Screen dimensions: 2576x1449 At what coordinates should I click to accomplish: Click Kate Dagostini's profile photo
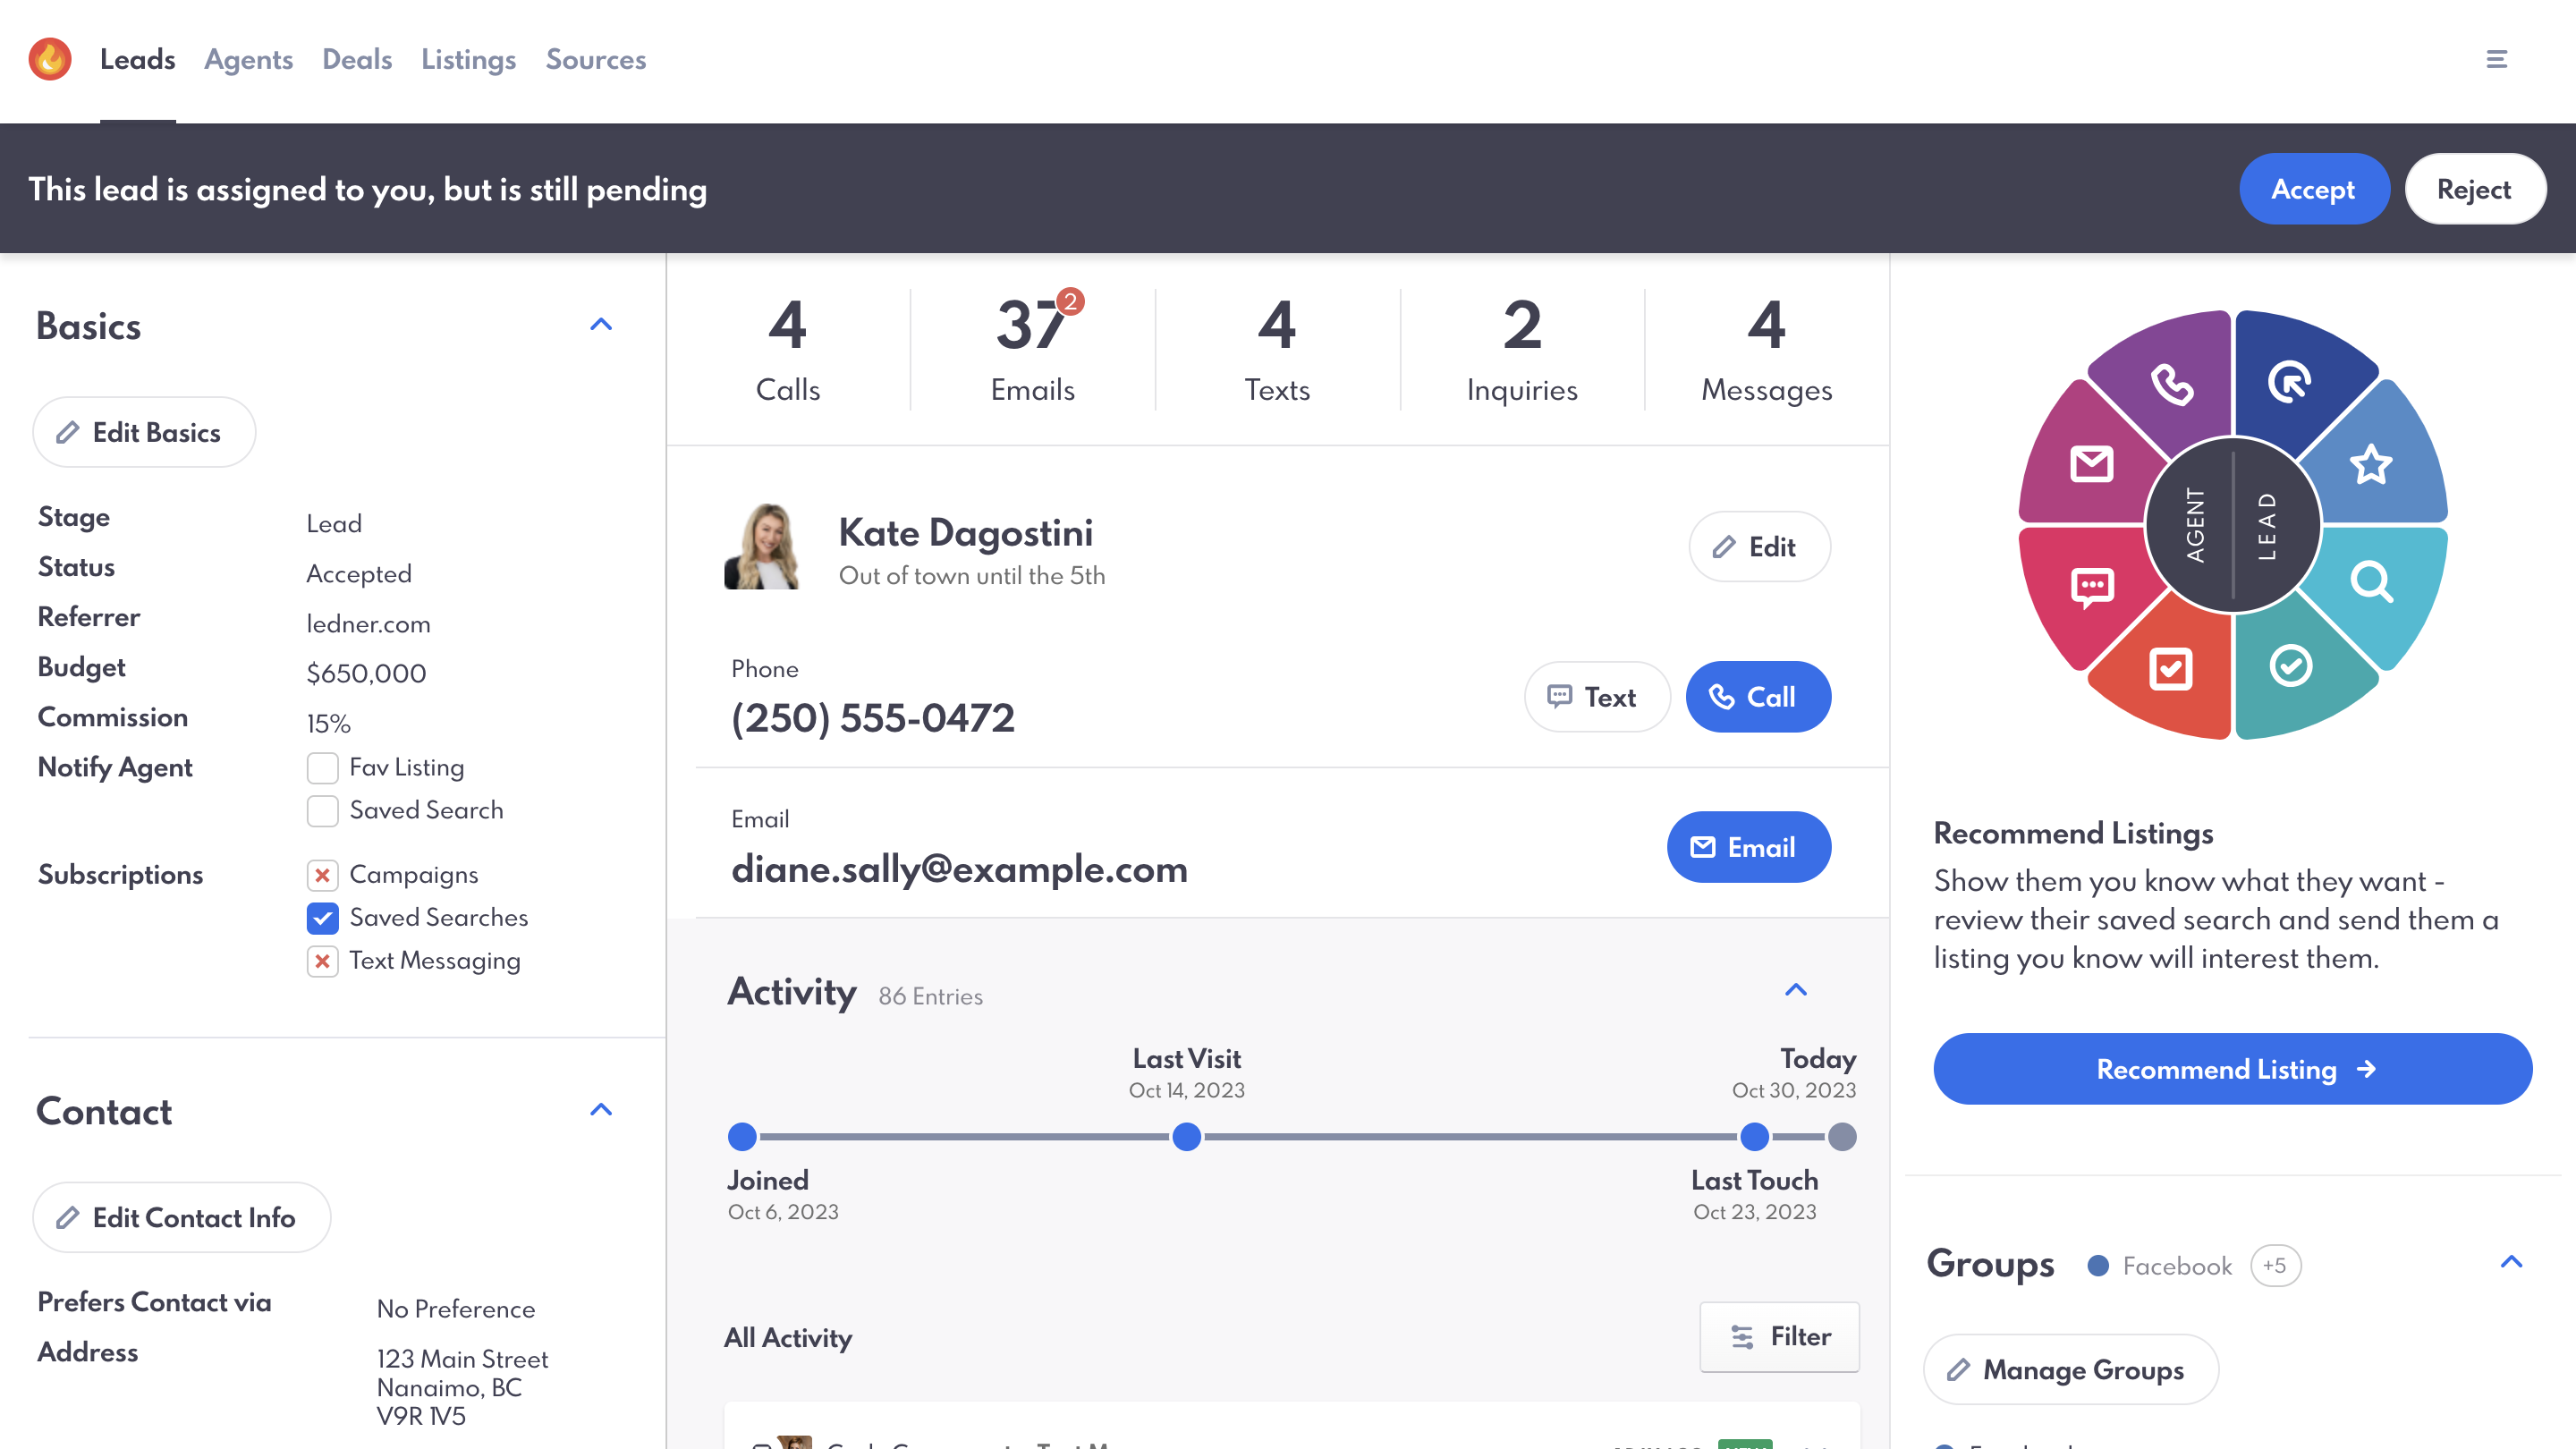point(763,547)
